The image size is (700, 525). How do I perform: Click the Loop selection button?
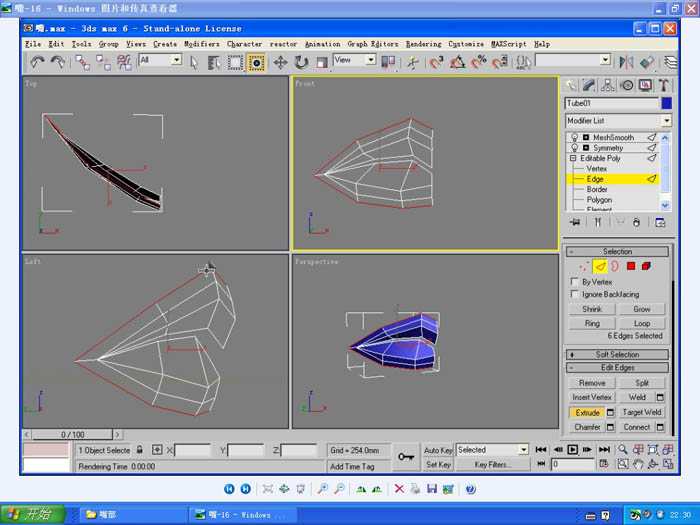[x=641, y=323]
